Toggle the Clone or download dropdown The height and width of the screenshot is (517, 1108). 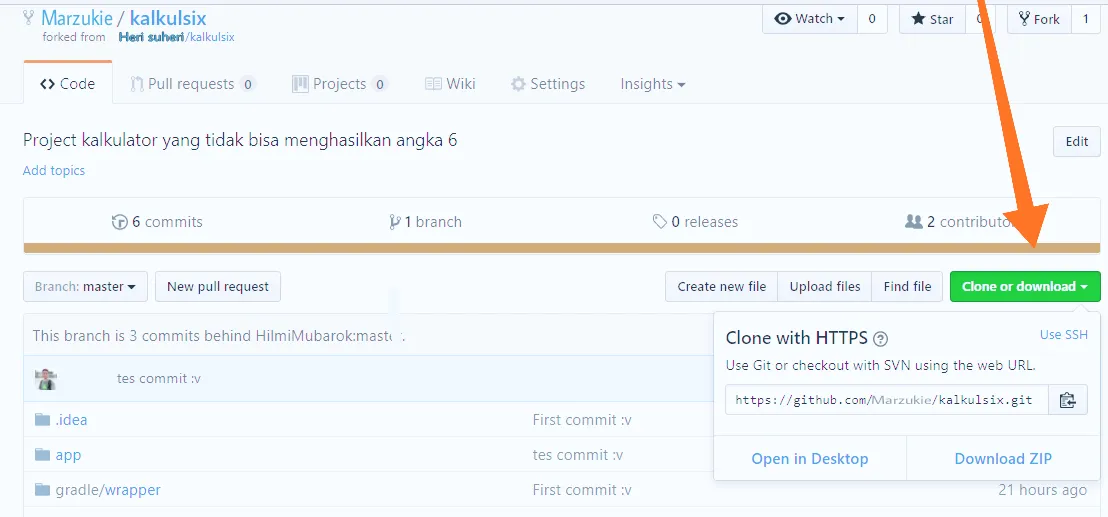point(1025,287)
